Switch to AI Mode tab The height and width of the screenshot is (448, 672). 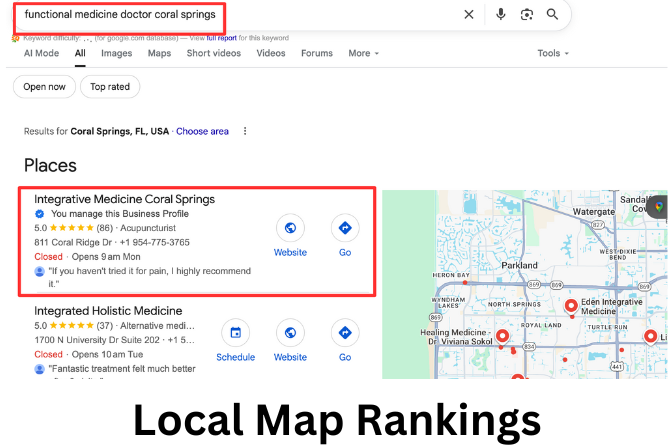coord(41,53)
